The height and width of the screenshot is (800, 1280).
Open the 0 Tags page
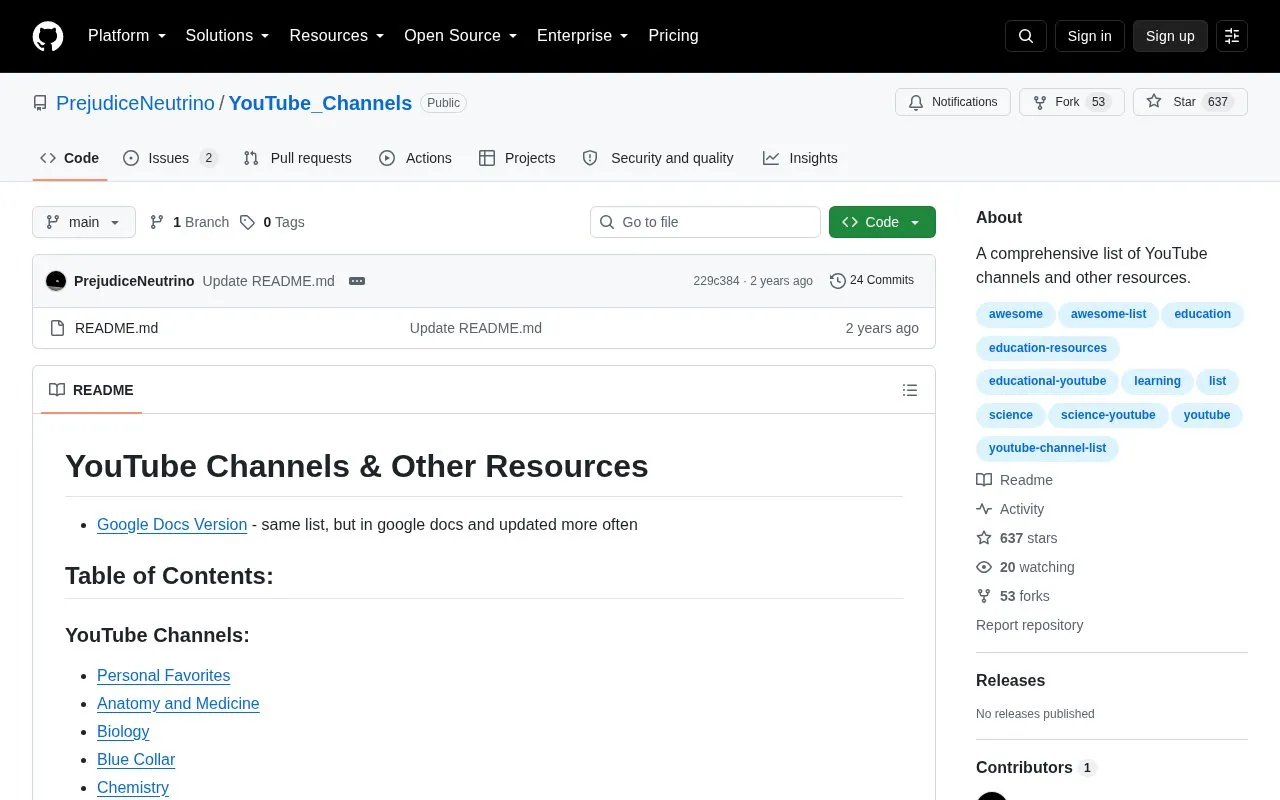point(272,222)
